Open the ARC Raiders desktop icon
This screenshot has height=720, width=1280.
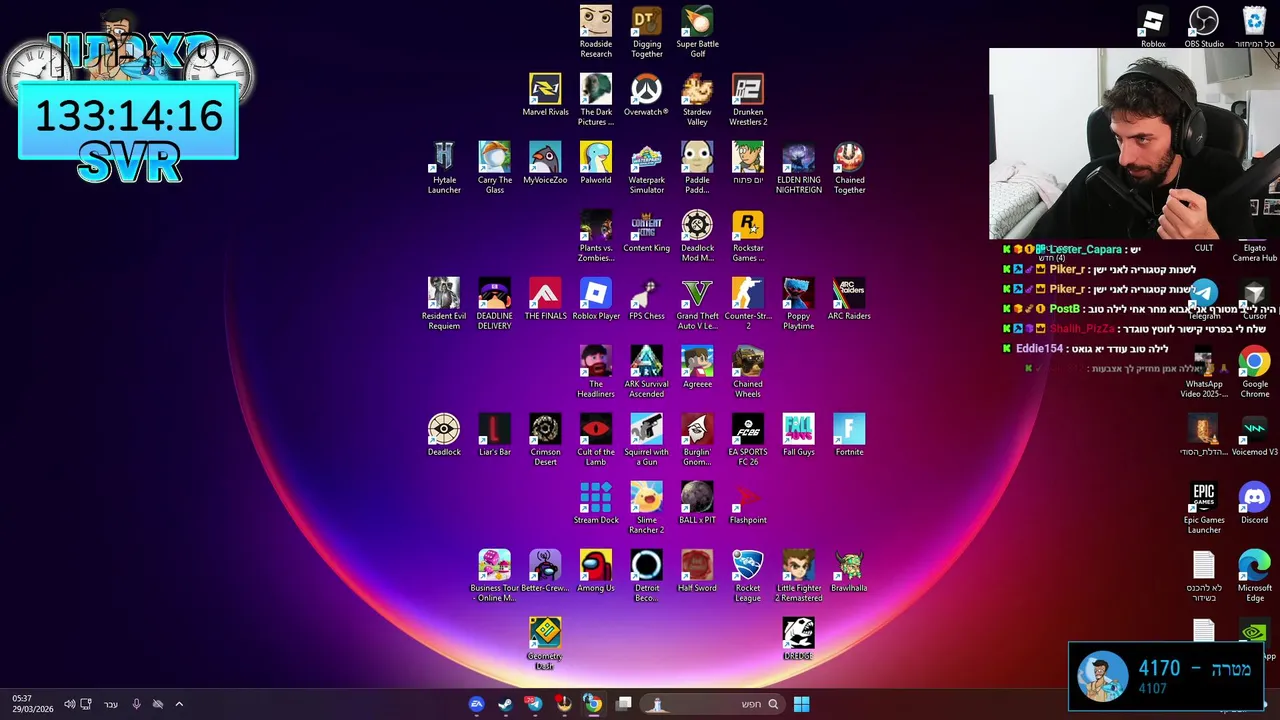(849, 299)
